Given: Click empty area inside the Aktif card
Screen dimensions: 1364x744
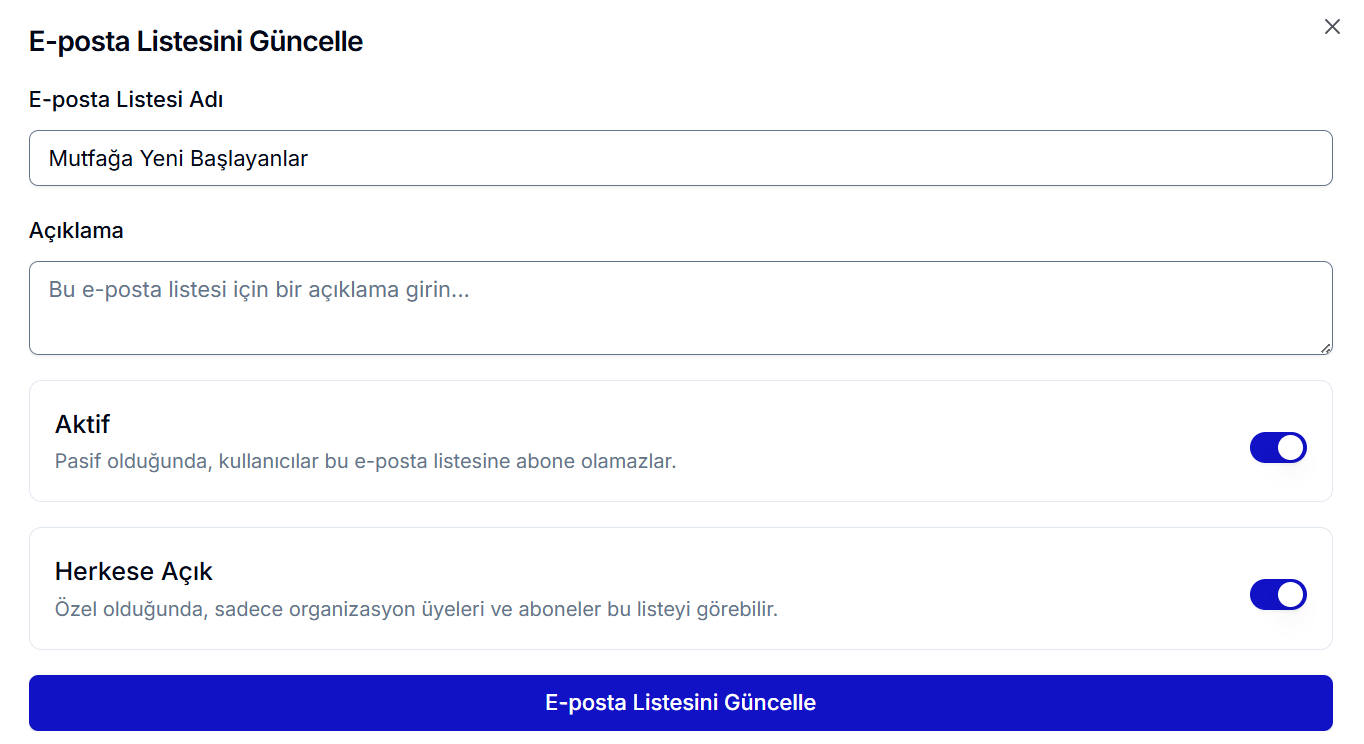Looking at the screenshot, I should pos(950,440).
